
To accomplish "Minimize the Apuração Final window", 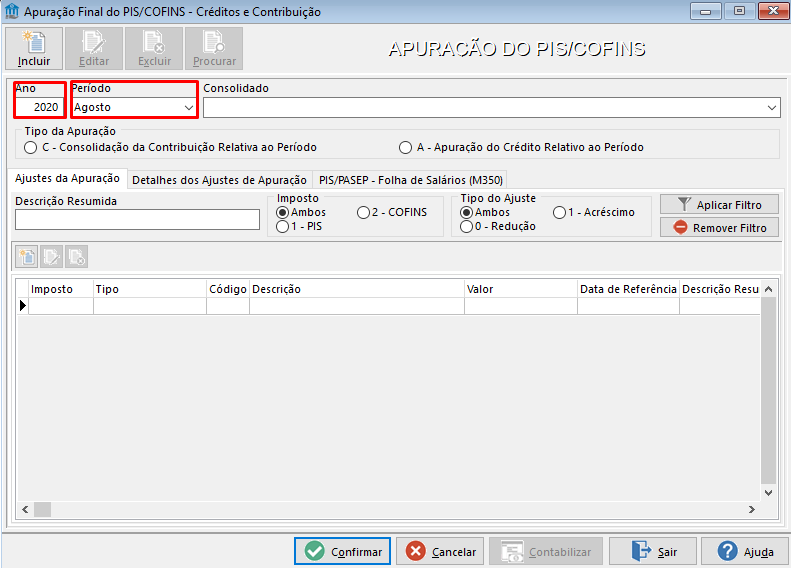I will (706, 11).
